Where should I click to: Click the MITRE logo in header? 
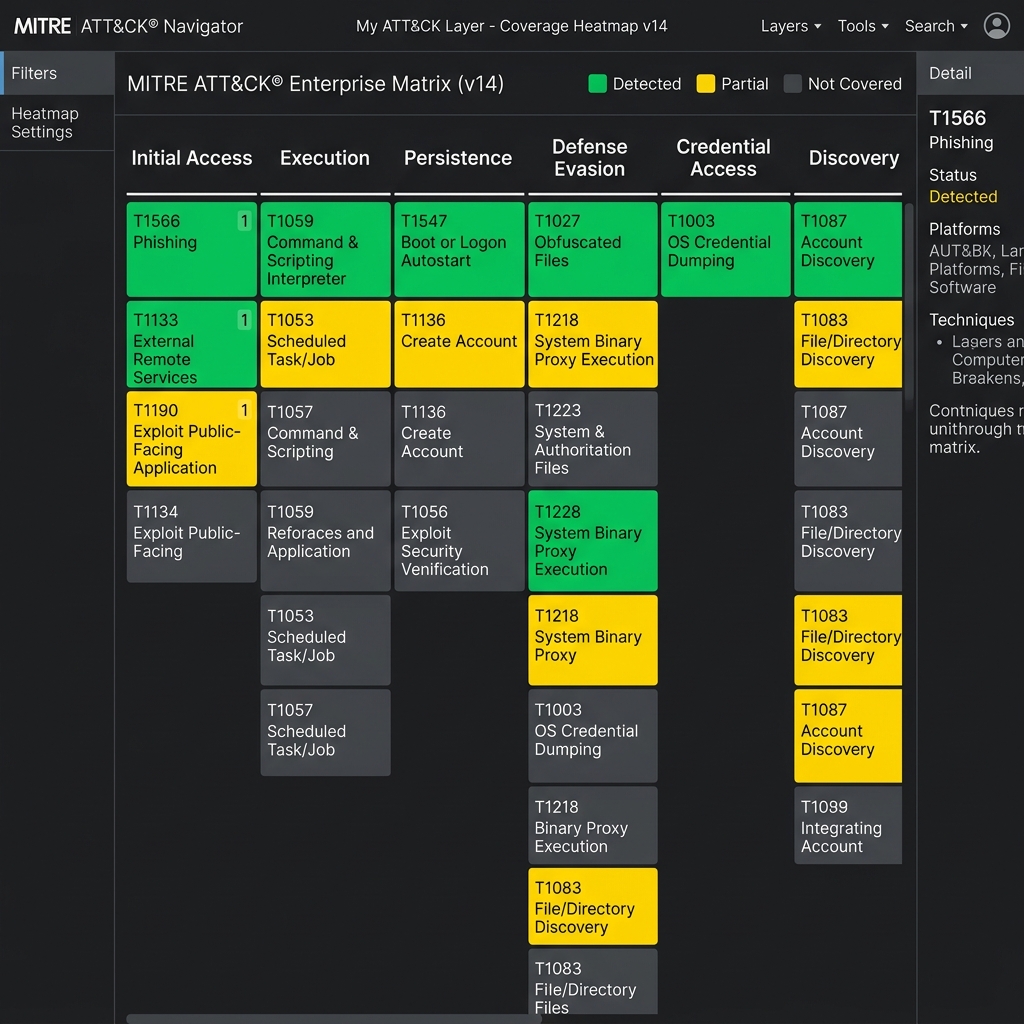point(42,26)
